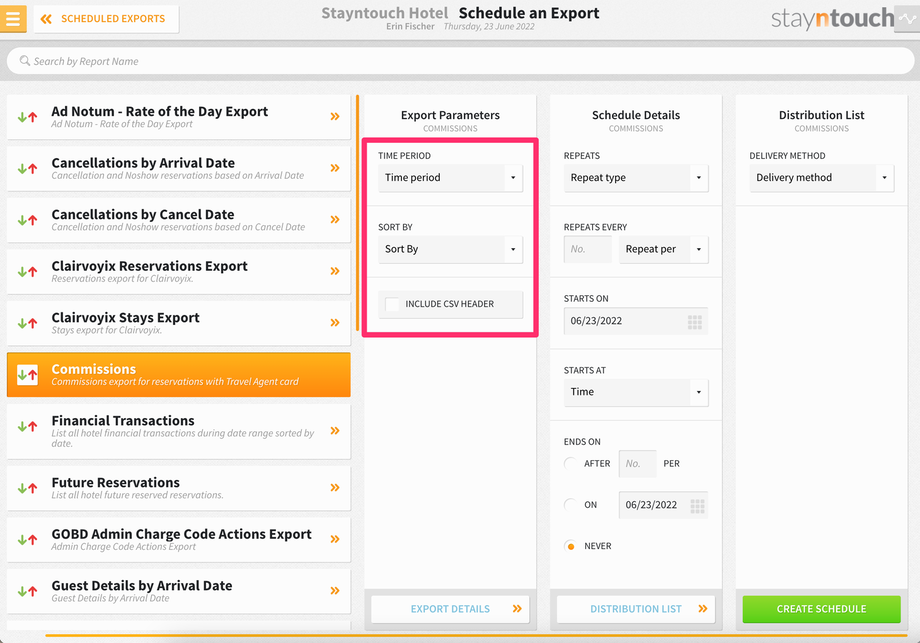Image resolution: width=920 pixels, height=643 pixels.
Task: Click chevron arrows on Cancellations by Arrival Date
Action: pos(335,168)
